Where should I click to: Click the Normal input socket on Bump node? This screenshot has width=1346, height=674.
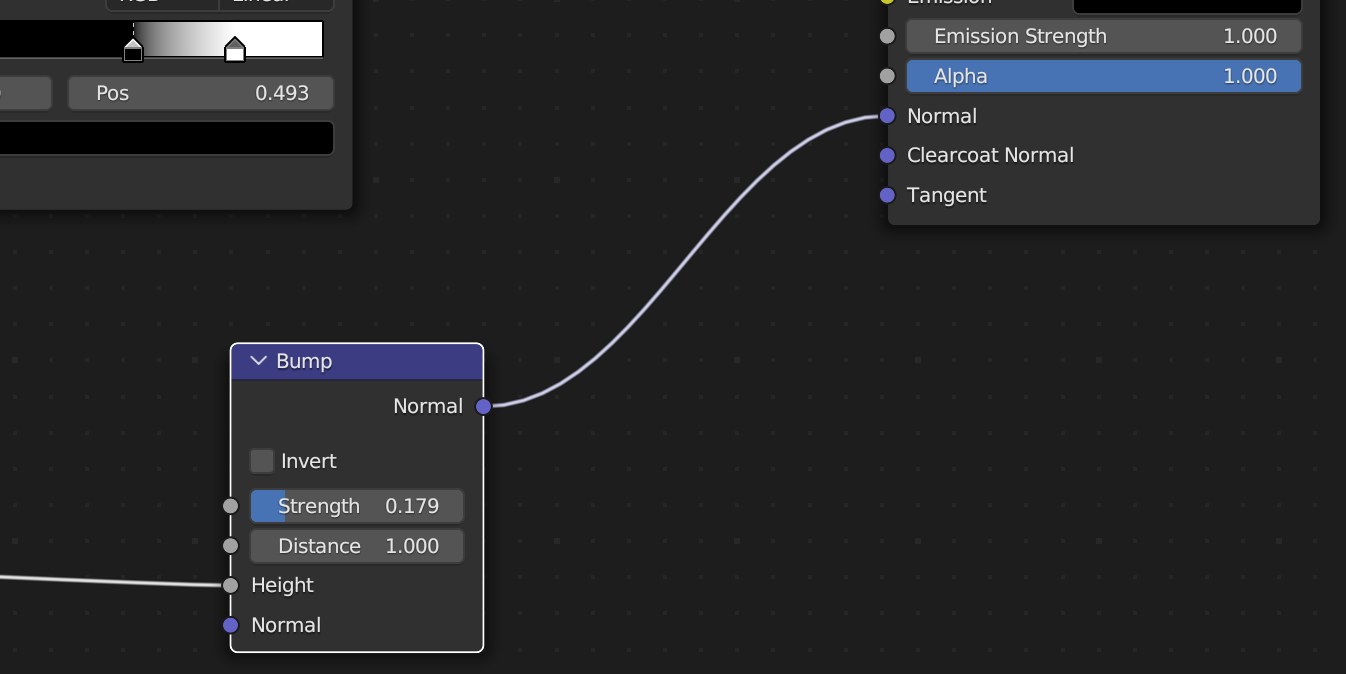[x=231, y=625]
